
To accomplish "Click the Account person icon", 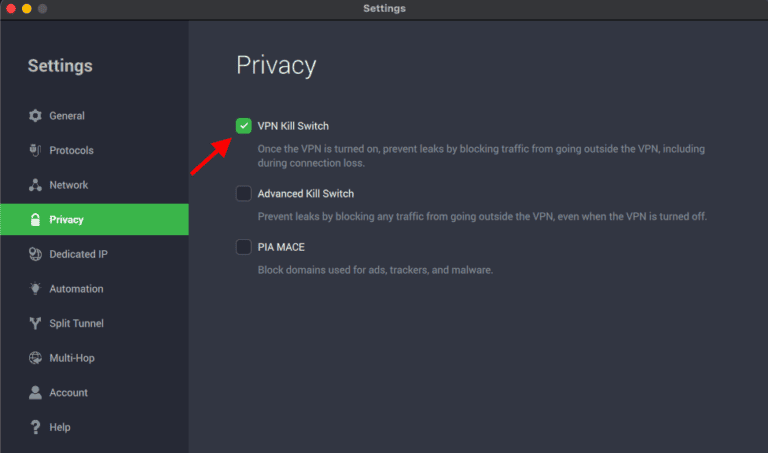I will click(35, 393).
